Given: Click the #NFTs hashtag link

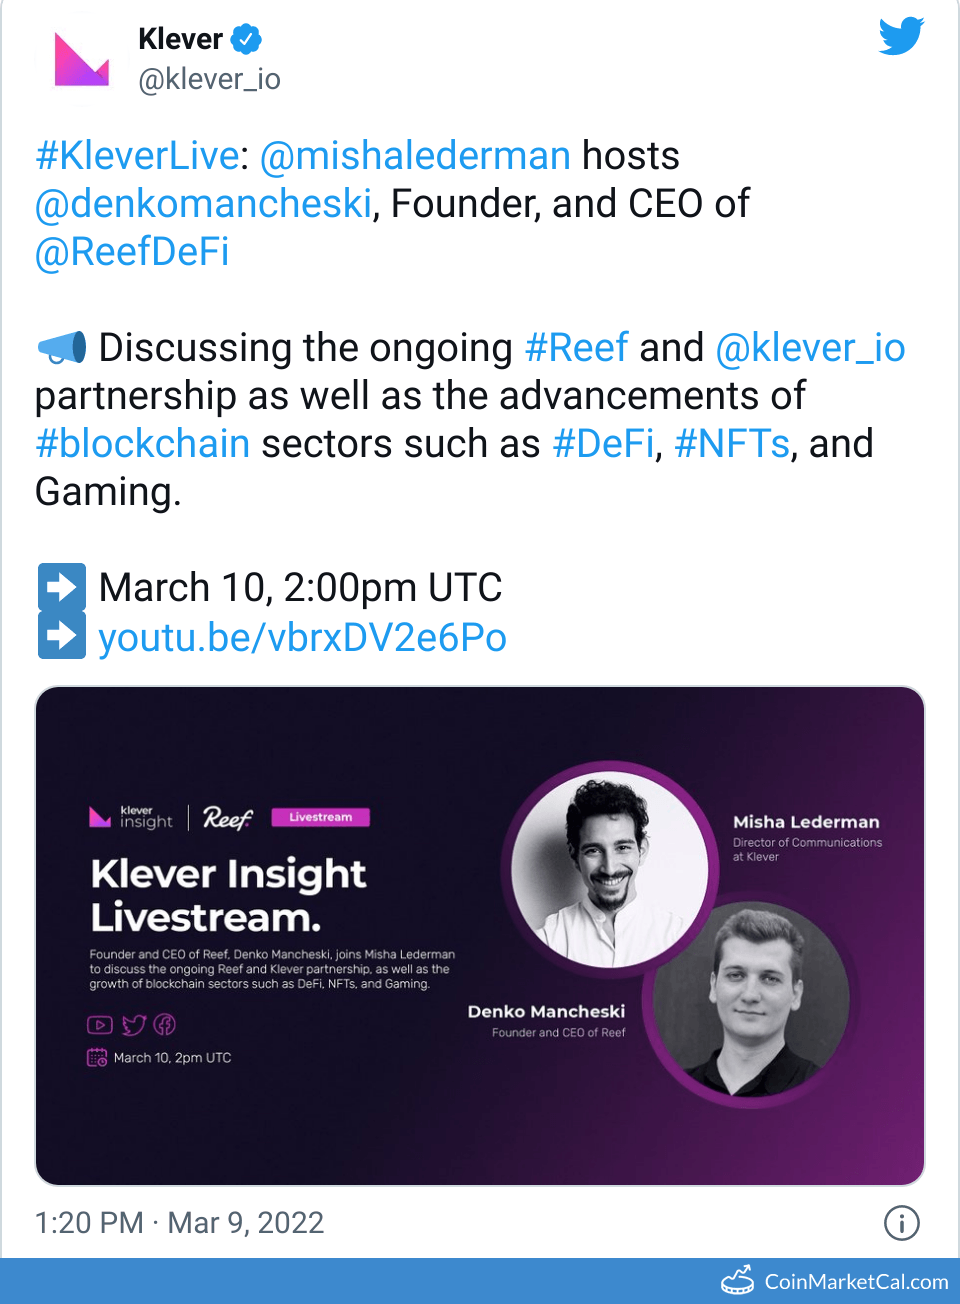Looking at the screenshot, I should (732, 443).
